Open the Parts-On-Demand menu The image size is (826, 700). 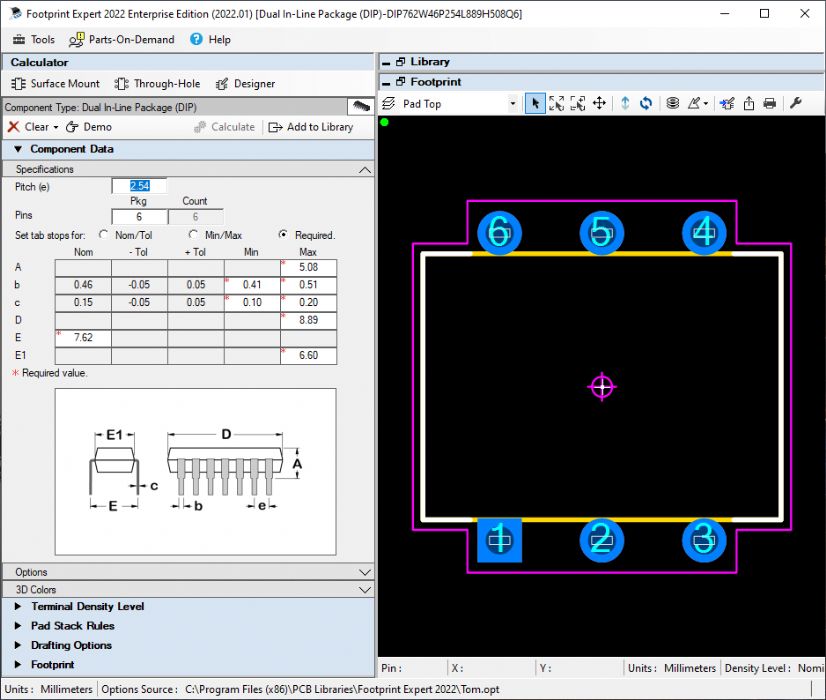122,40
